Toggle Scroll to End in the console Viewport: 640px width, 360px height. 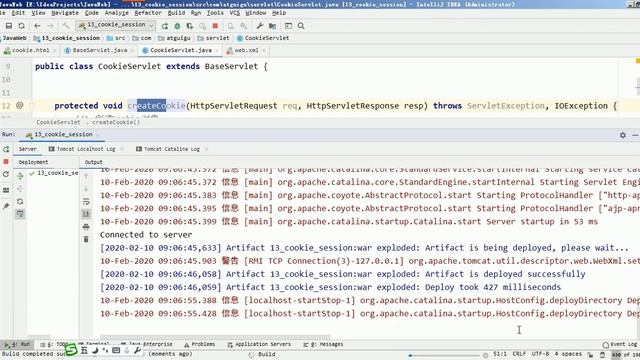point(86,213)
